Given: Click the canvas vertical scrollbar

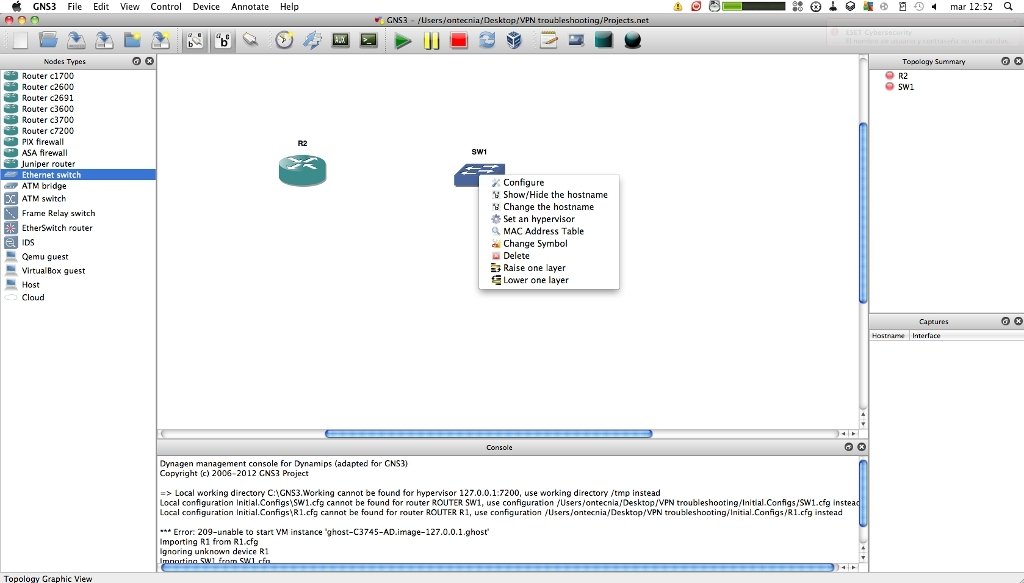Looking at the screenshot, I should [863, 213].
